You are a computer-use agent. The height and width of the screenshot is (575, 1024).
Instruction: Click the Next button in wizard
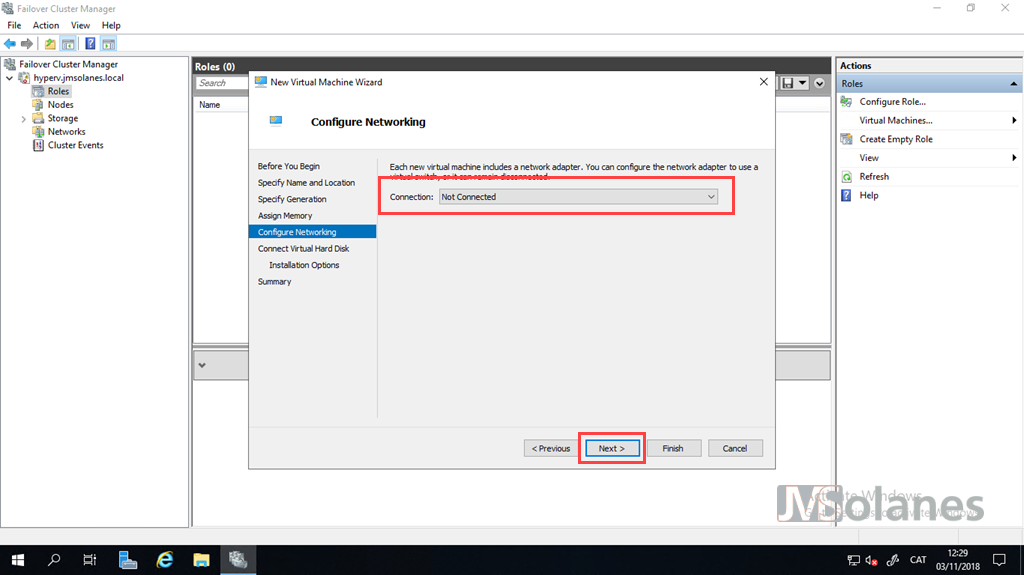[612, 448]
